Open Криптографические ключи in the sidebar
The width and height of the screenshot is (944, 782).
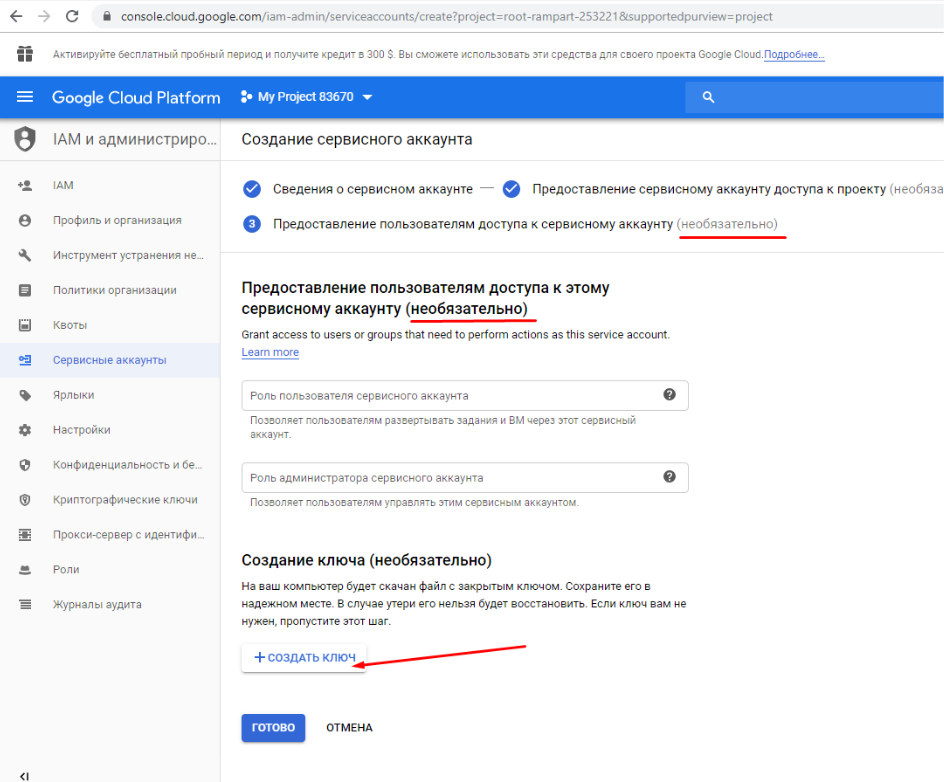110,500
